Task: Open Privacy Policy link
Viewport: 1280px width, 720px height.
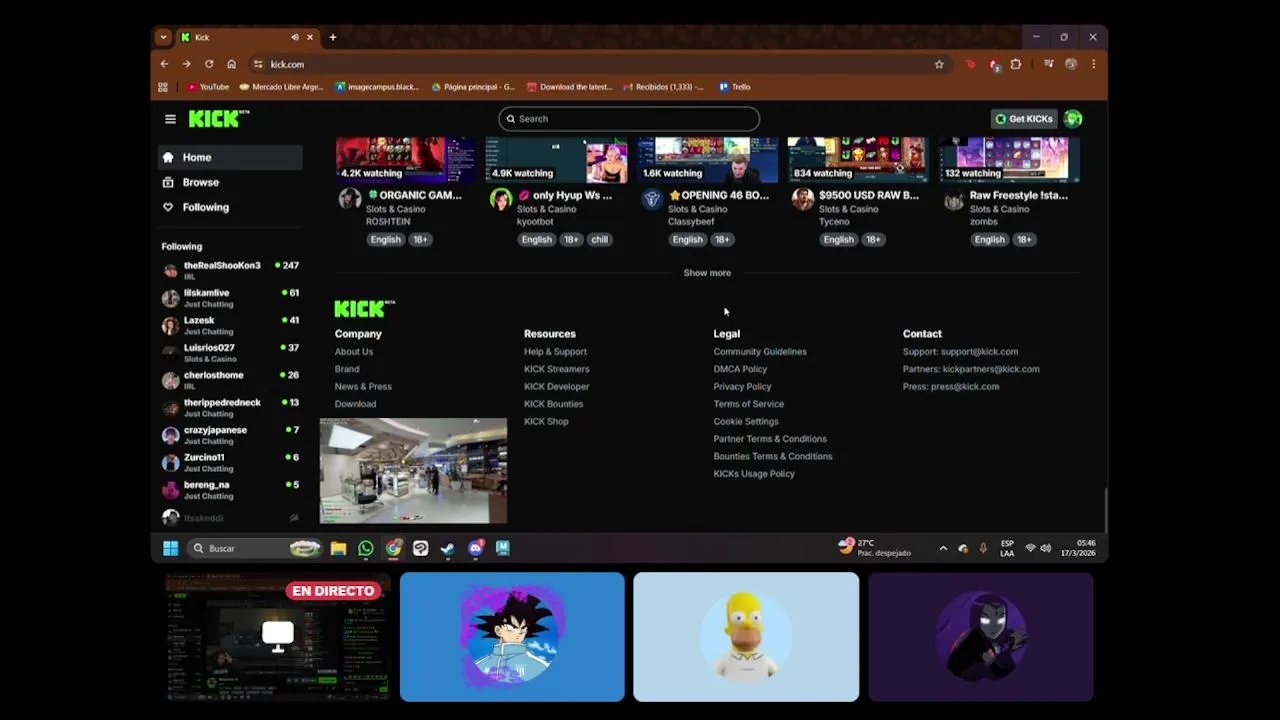Action: tap(742, 387)
